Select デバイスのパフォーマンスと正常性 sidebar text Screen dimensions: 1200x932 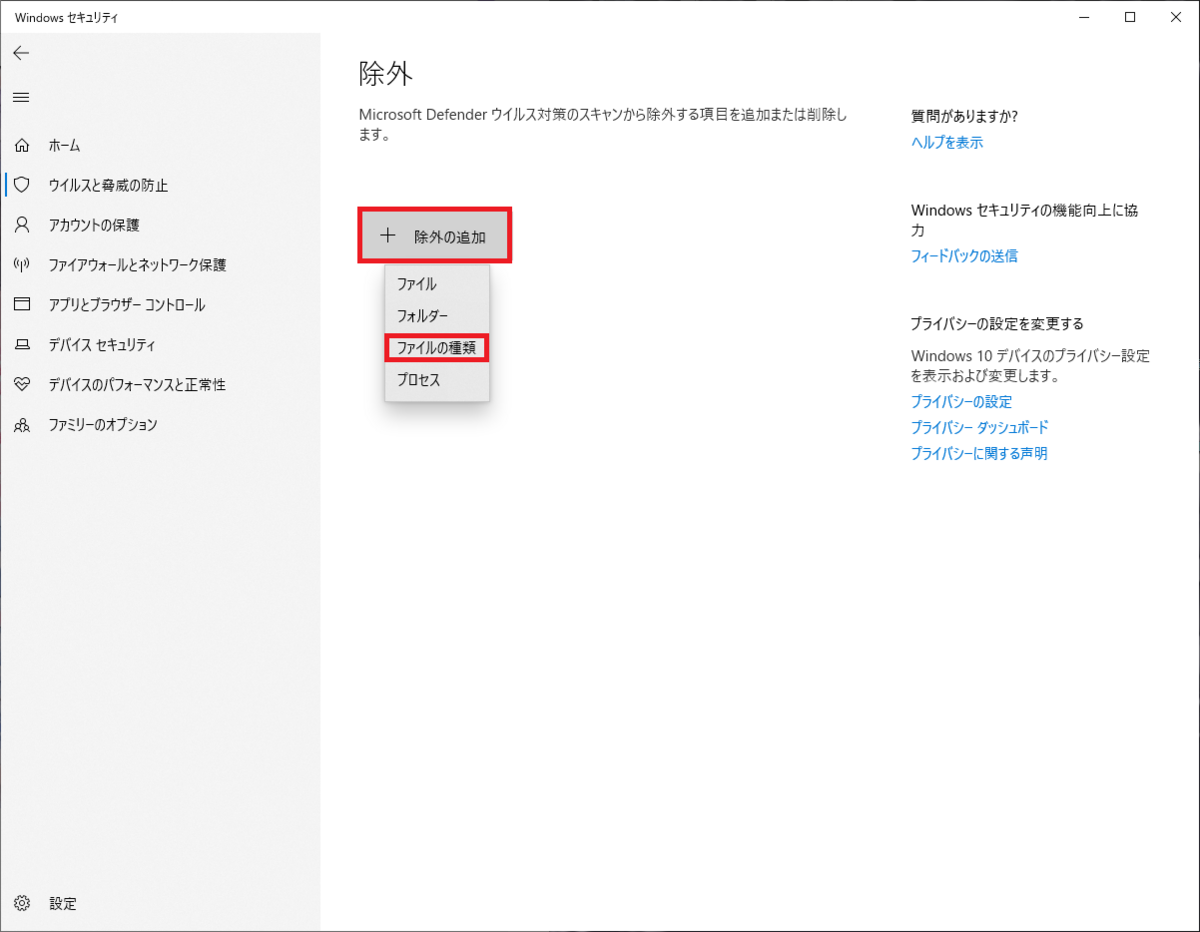[x=137, y=385]
